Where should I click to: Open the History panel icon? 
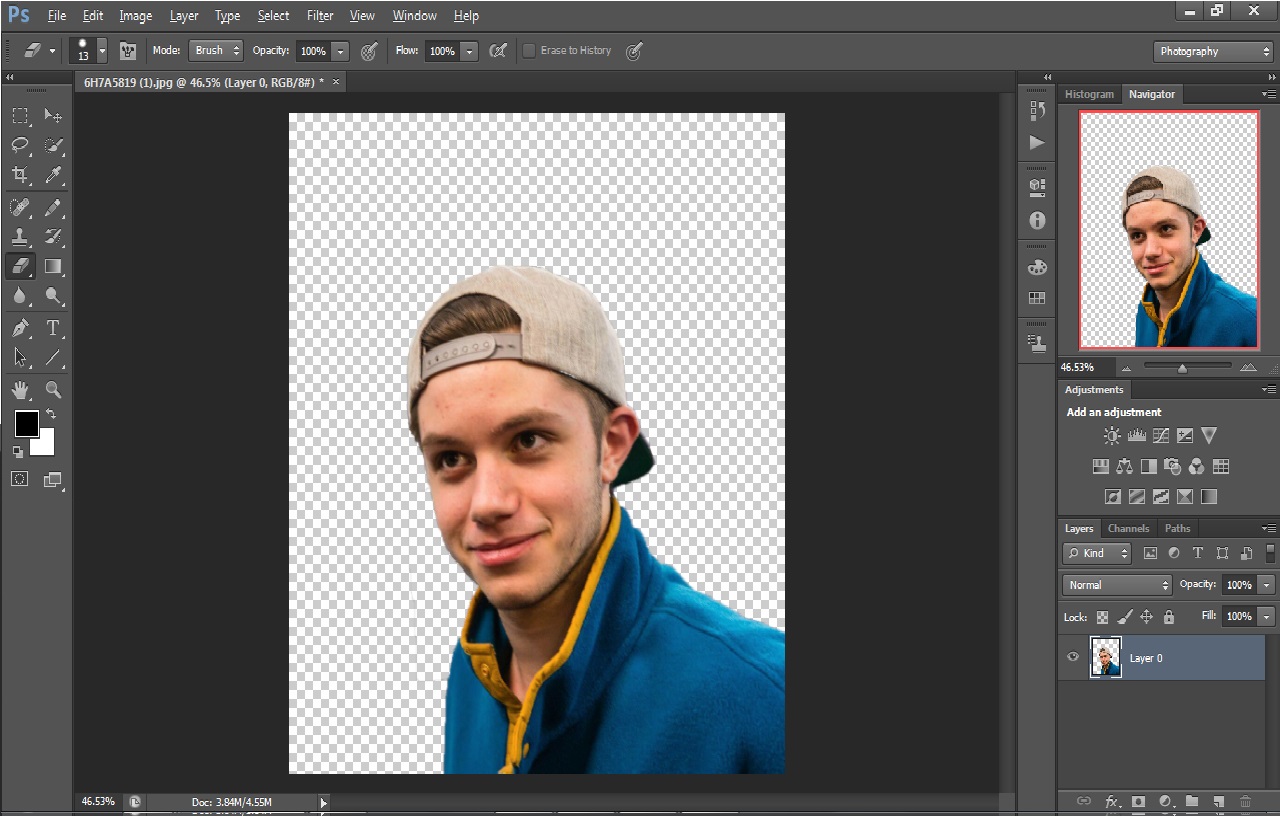tap(1037, 111)
